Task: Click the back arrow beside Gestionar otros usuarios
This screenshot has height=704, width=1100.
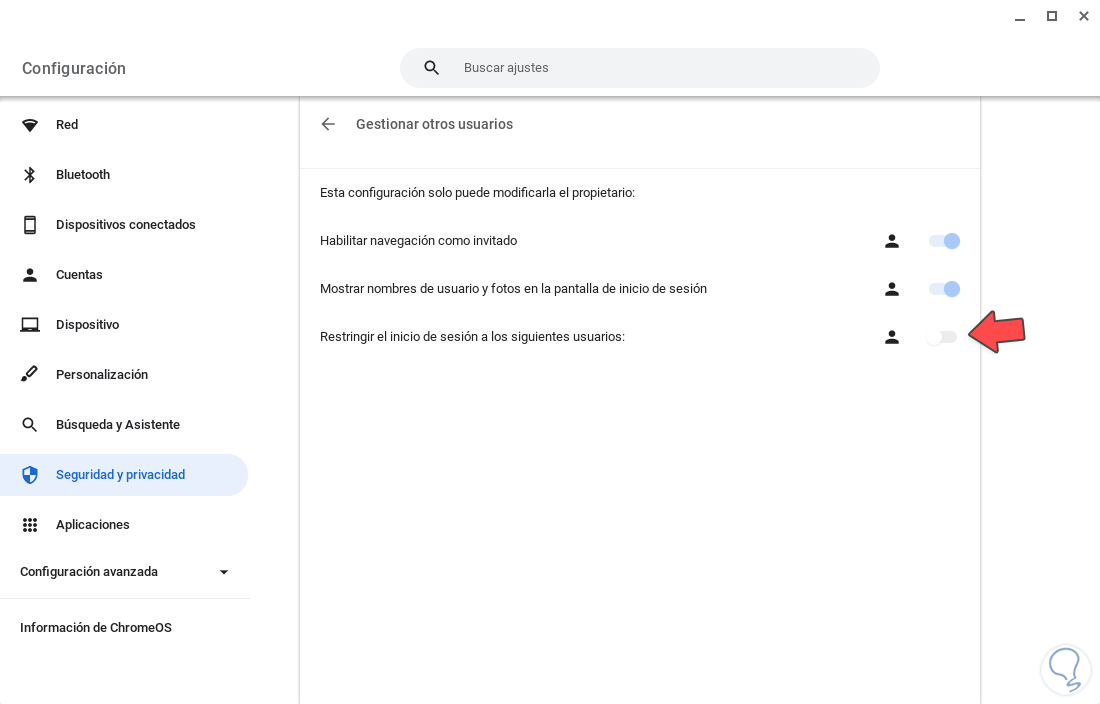Action: [328, 124]
